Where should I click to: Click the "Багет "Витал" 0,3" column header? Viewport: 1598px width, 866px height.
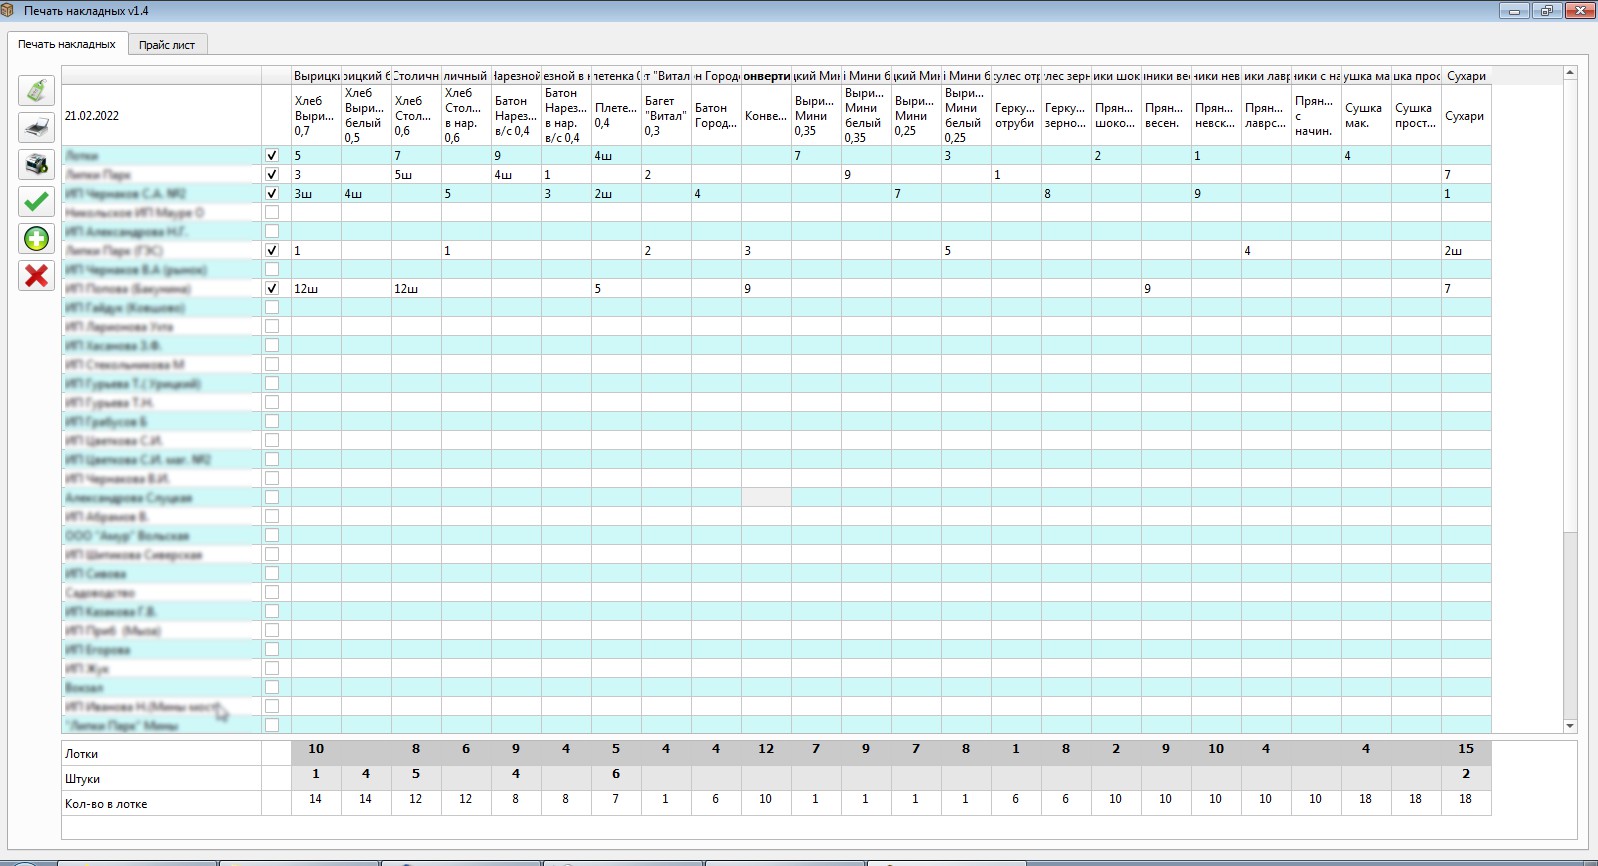tap(666, 116)
